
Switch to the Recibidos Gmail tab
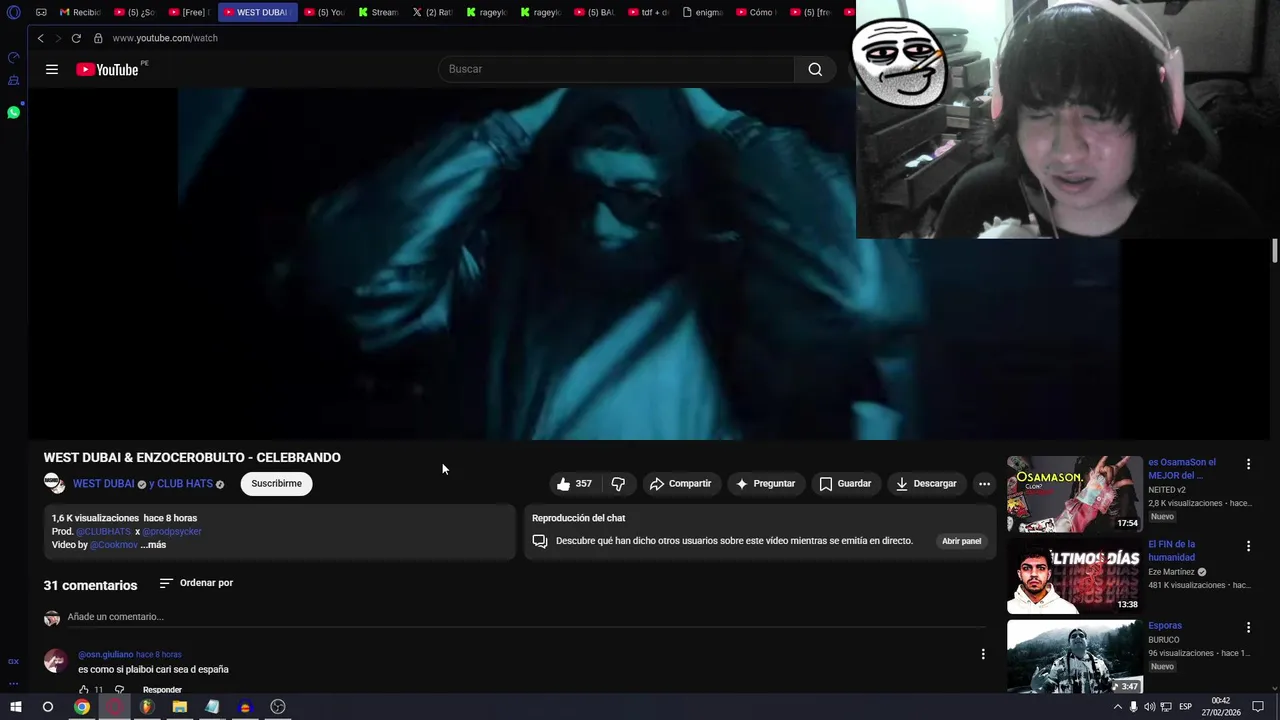(81, 12)
